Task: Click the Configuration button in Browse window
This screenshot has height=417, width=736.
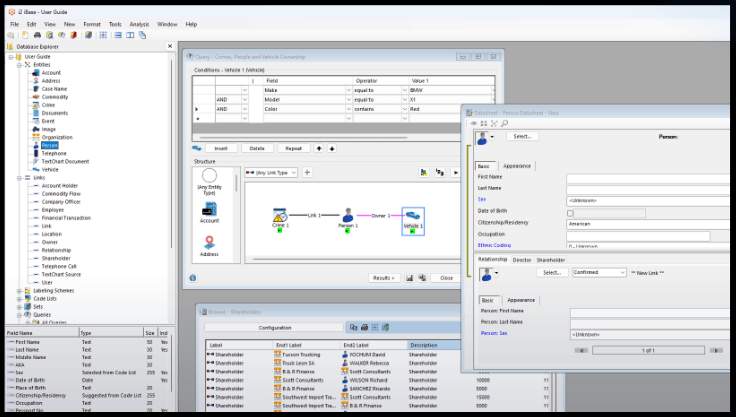Action: (x=275, y=327)
